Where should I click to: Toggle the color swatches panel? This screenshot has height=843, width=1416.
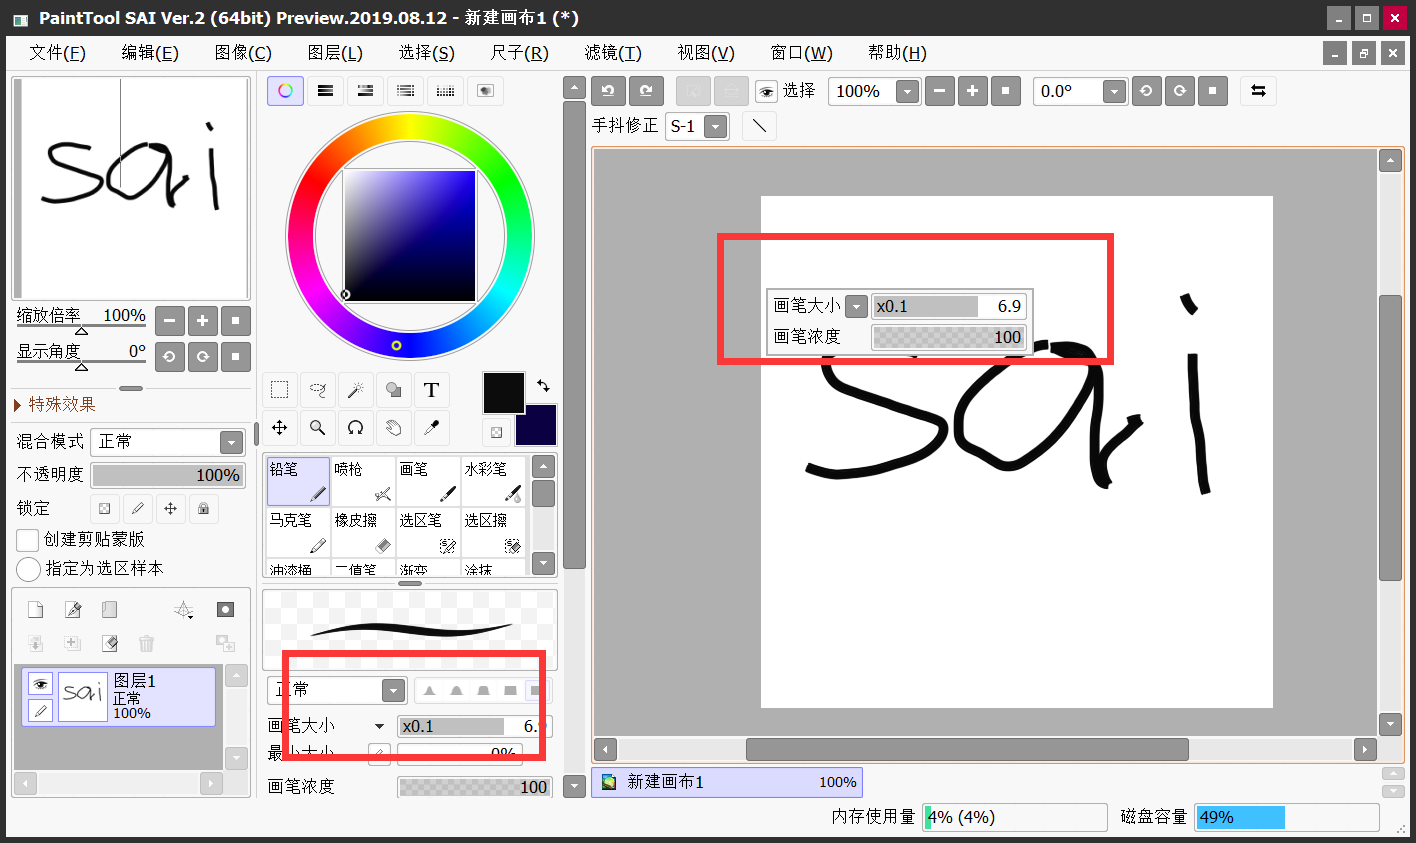click(445, 91)
